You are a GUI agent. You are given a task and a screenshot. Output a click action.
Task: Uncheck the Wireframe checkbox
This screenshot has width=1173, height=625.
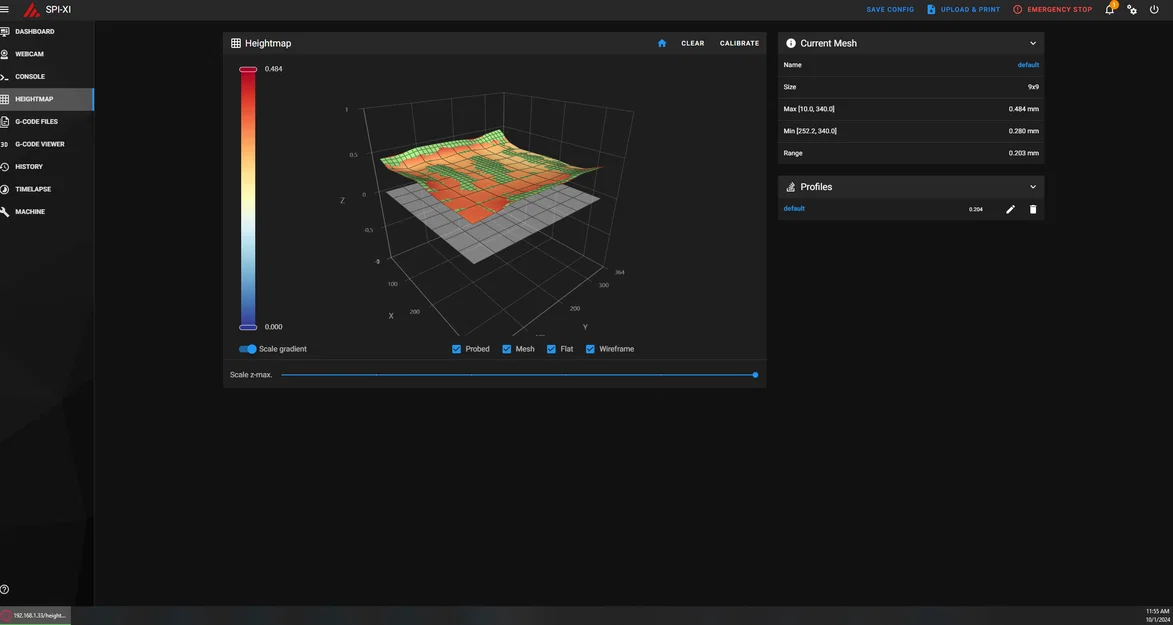tap(590, 349)
